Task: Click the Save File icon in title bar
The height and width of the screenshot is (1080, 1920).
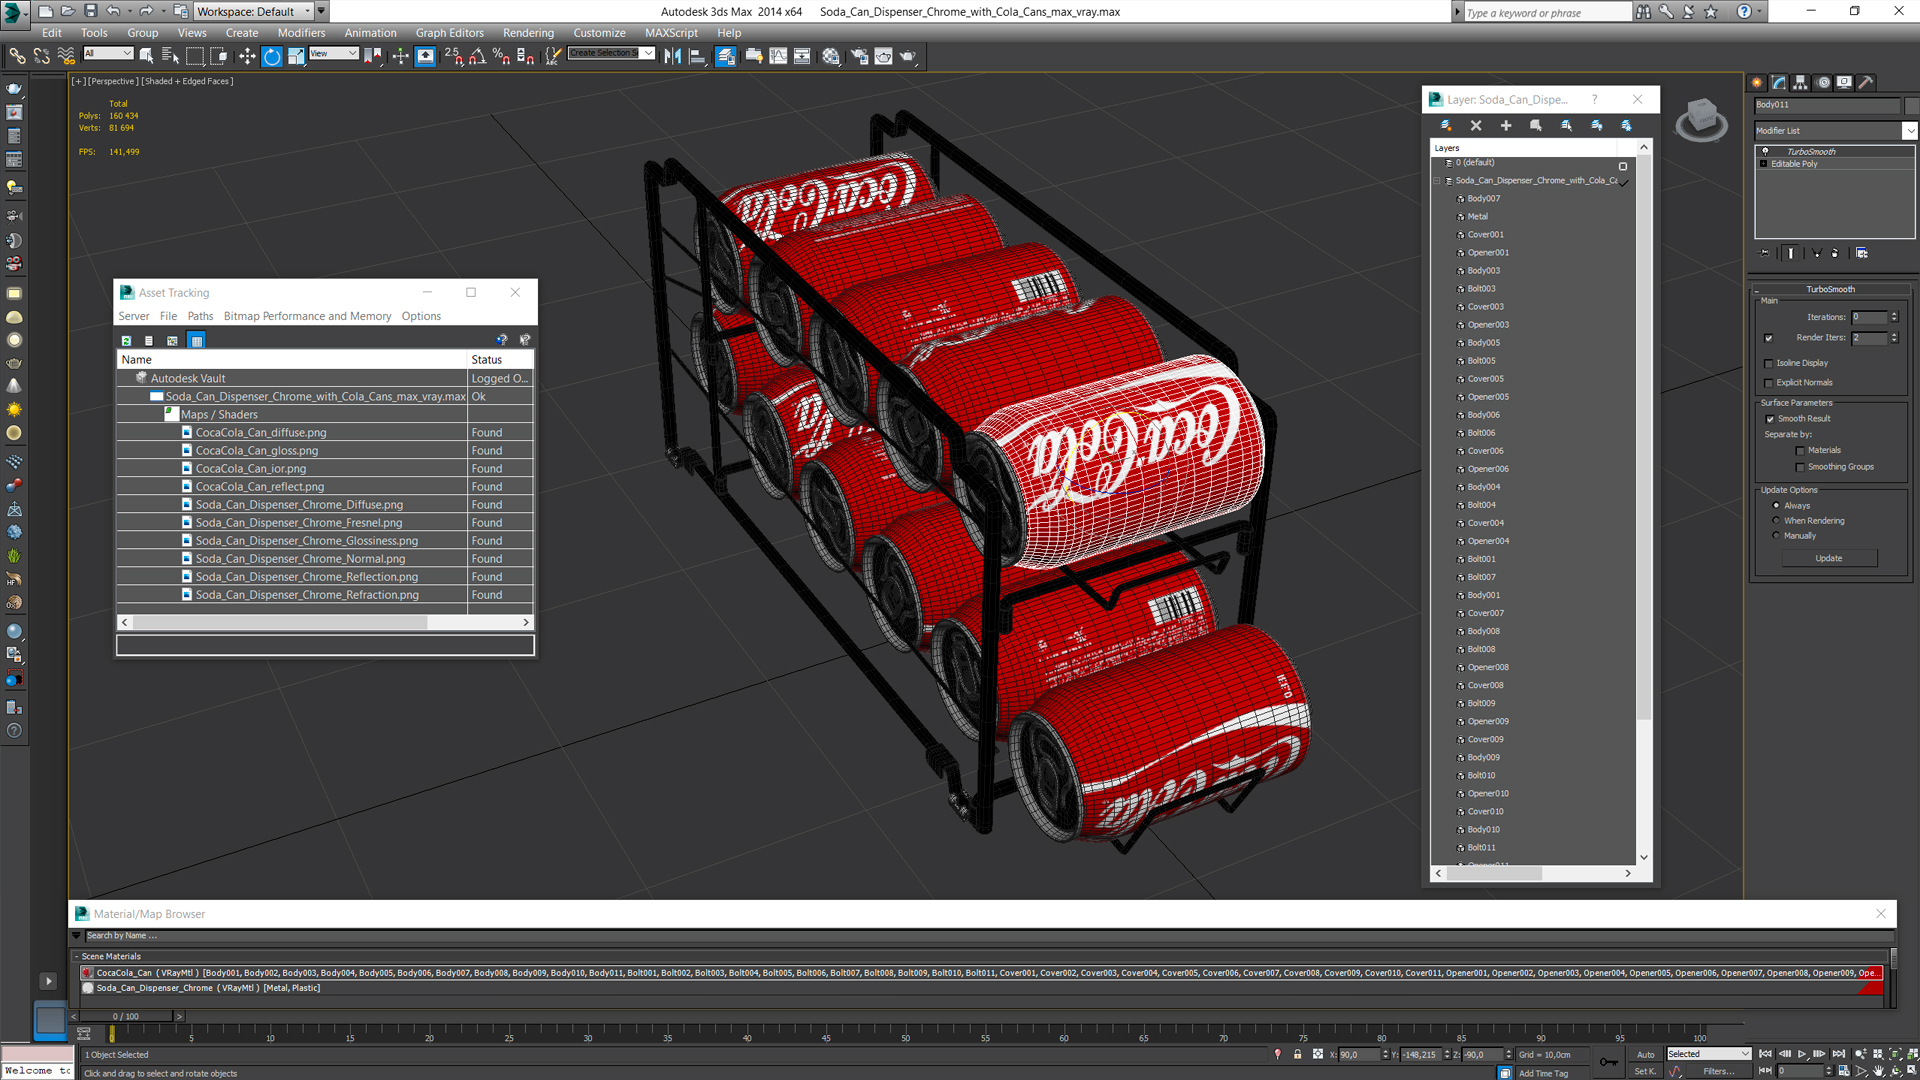Action: 90,11
